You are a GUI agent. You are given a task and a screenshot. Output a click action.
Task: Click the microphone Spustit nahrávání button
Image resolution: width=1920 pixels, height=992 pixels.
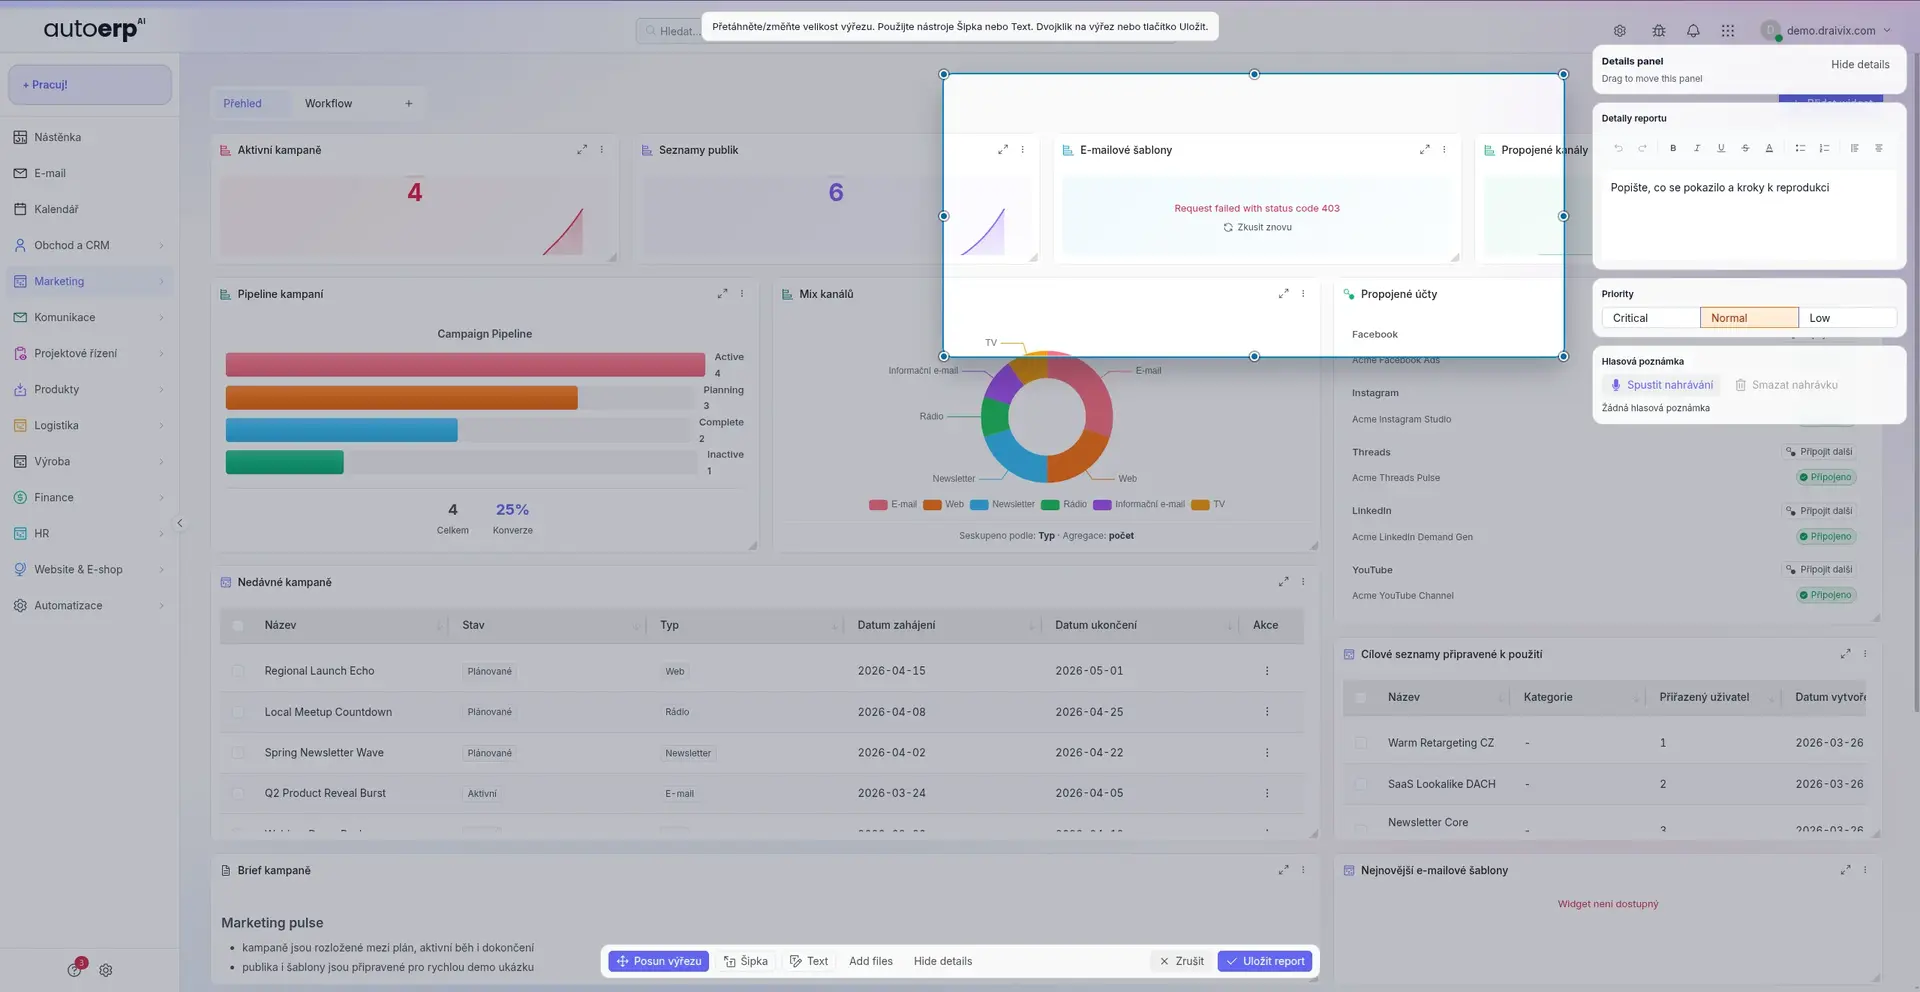pyautogui.click(x=1661, y=385)
